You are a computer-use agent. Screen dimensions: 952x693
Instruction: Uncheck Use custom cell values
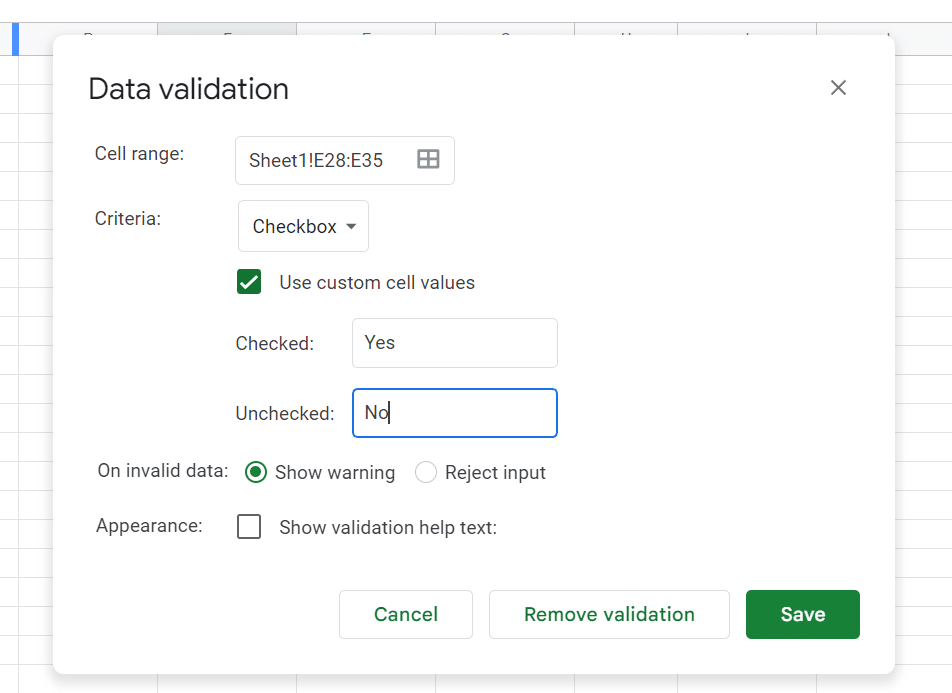(248, 282)
